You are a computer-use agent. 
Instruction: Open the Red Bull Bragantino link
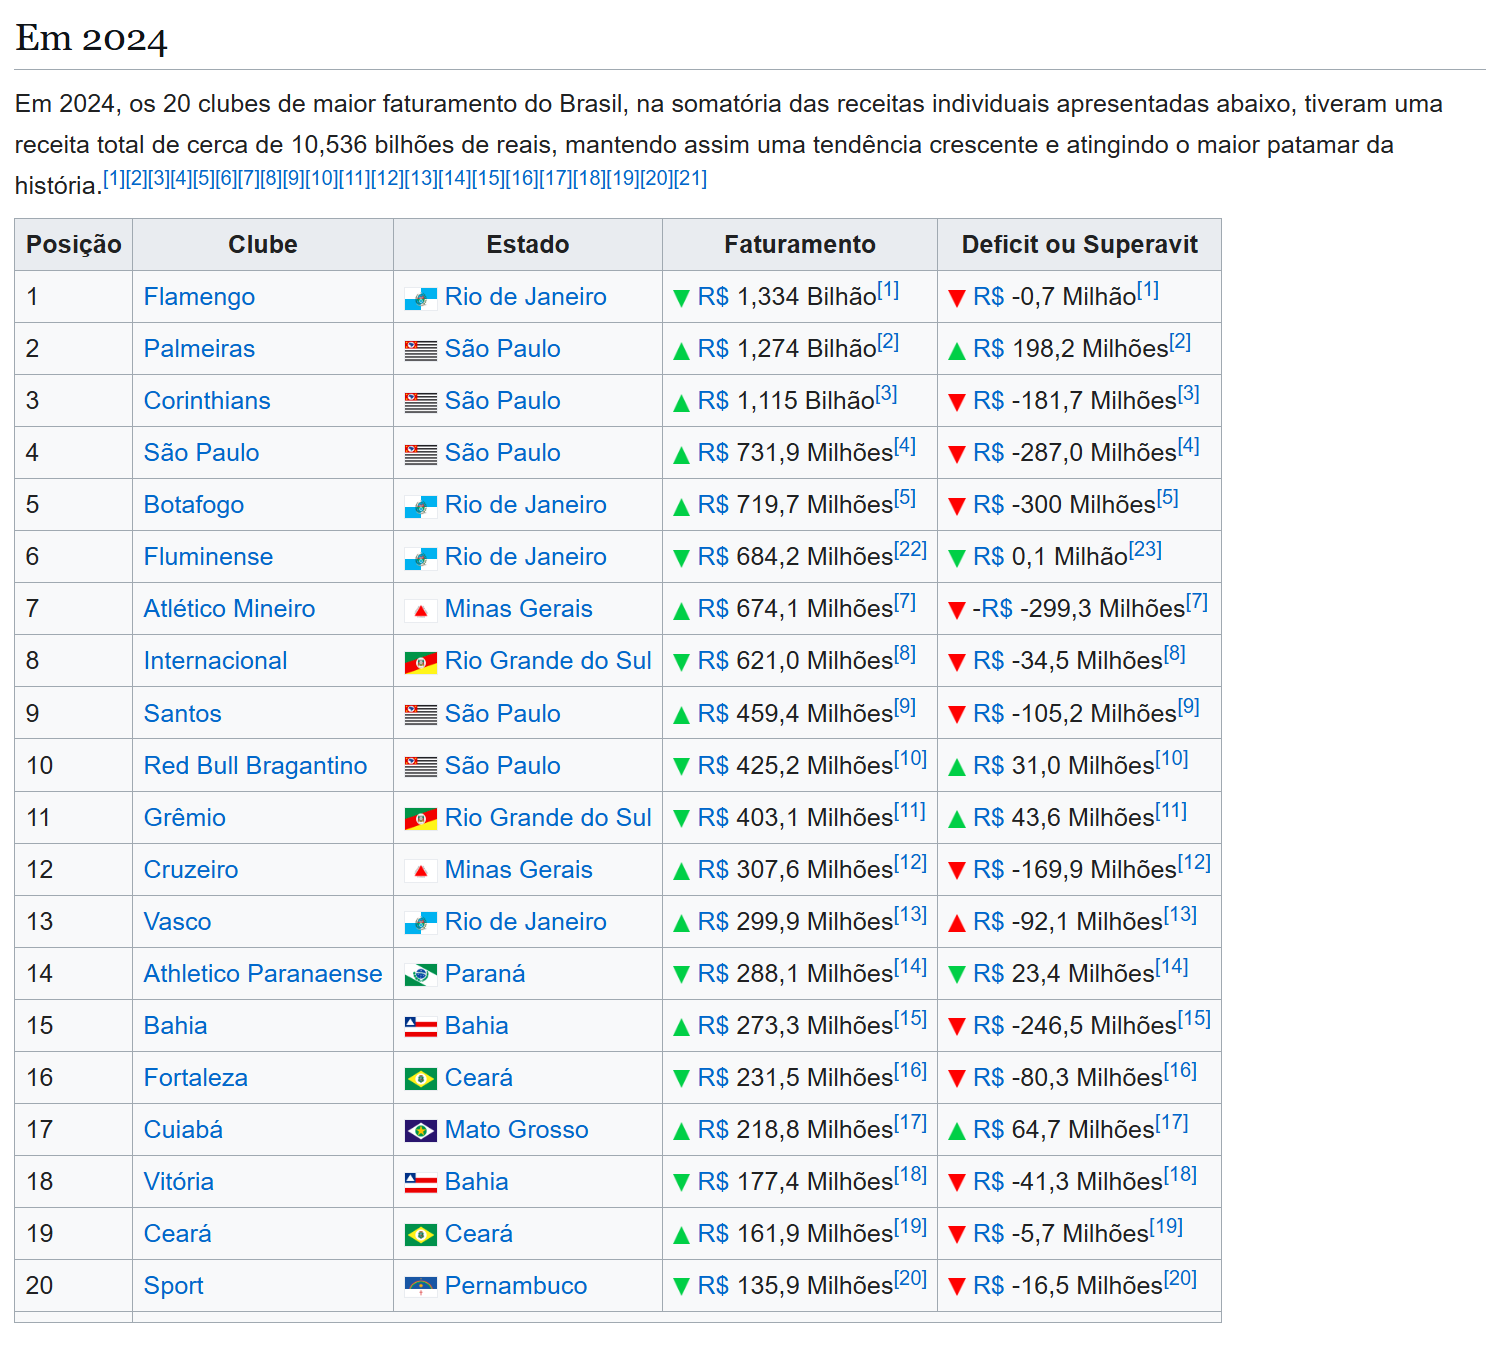tap(255, 766)
